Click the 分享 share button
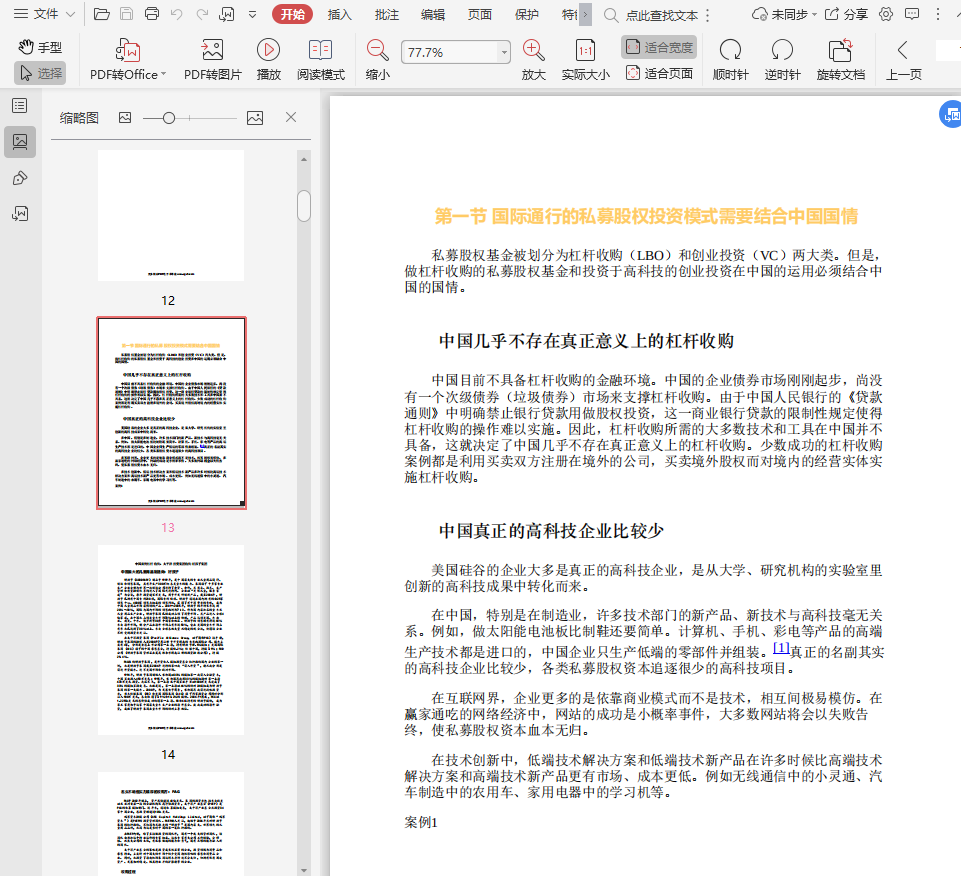The width and height of the screenshot is (961, 876). click(845, 14)
